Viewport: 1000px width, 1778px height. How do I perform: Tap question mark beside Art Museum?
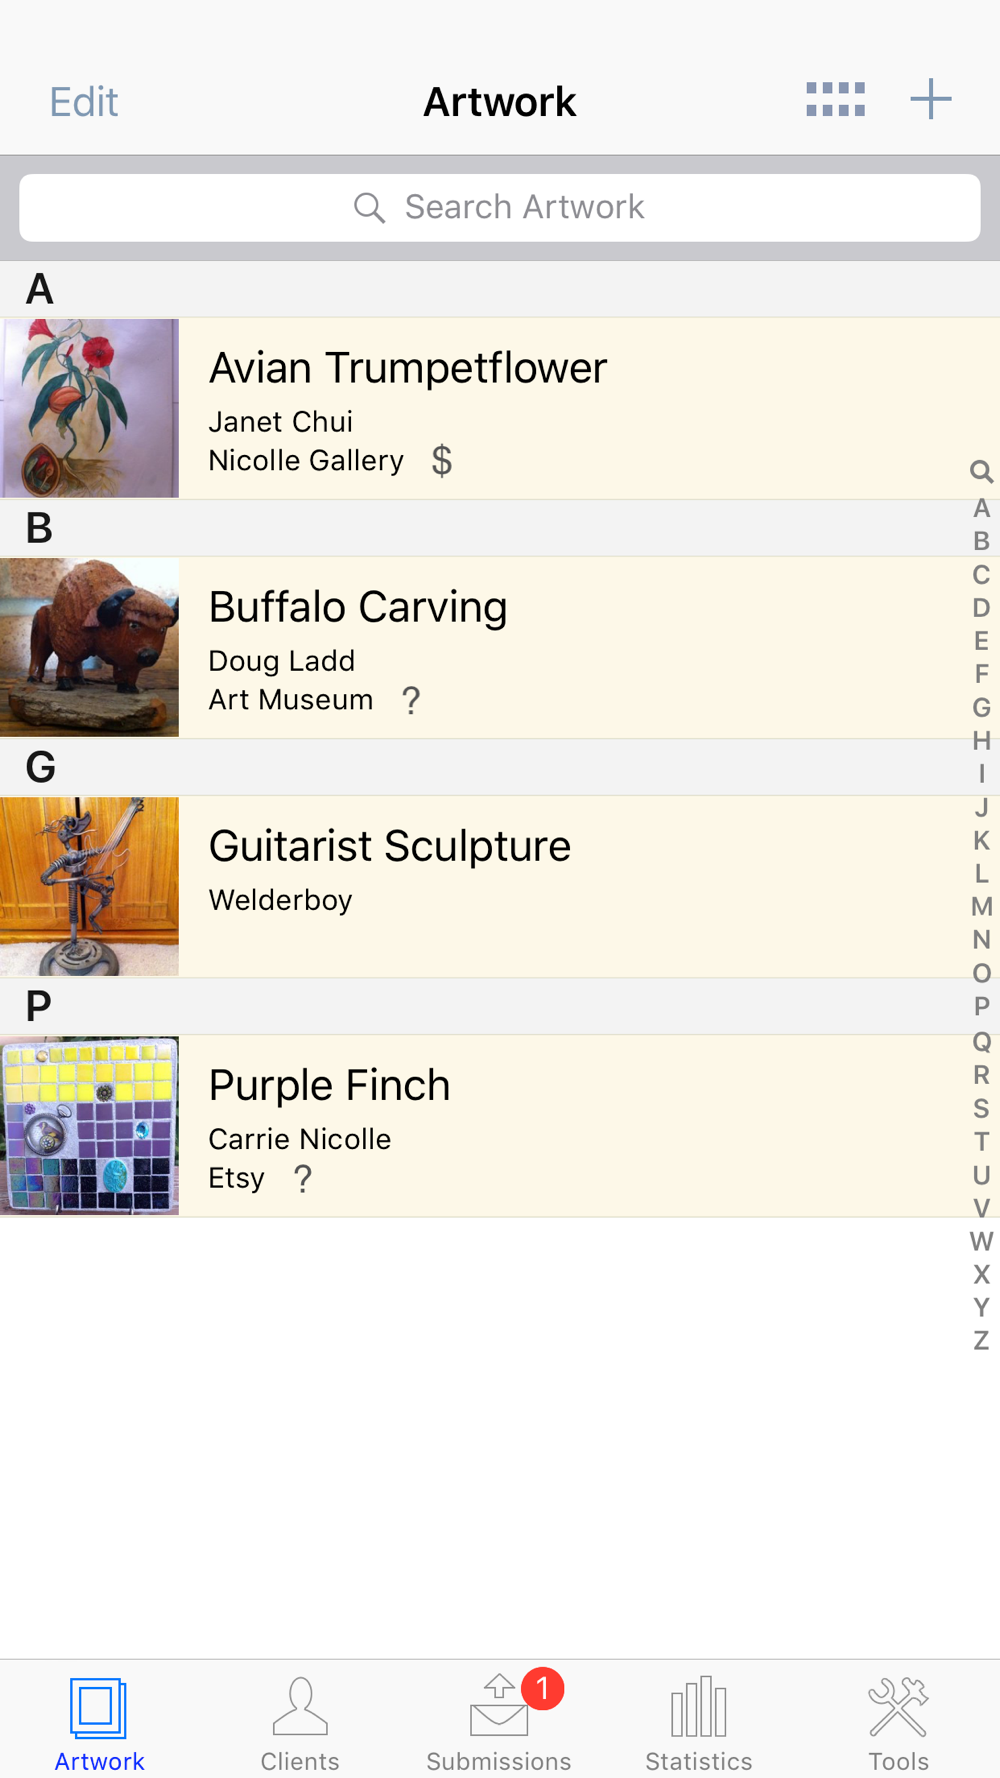pos(411,700)
